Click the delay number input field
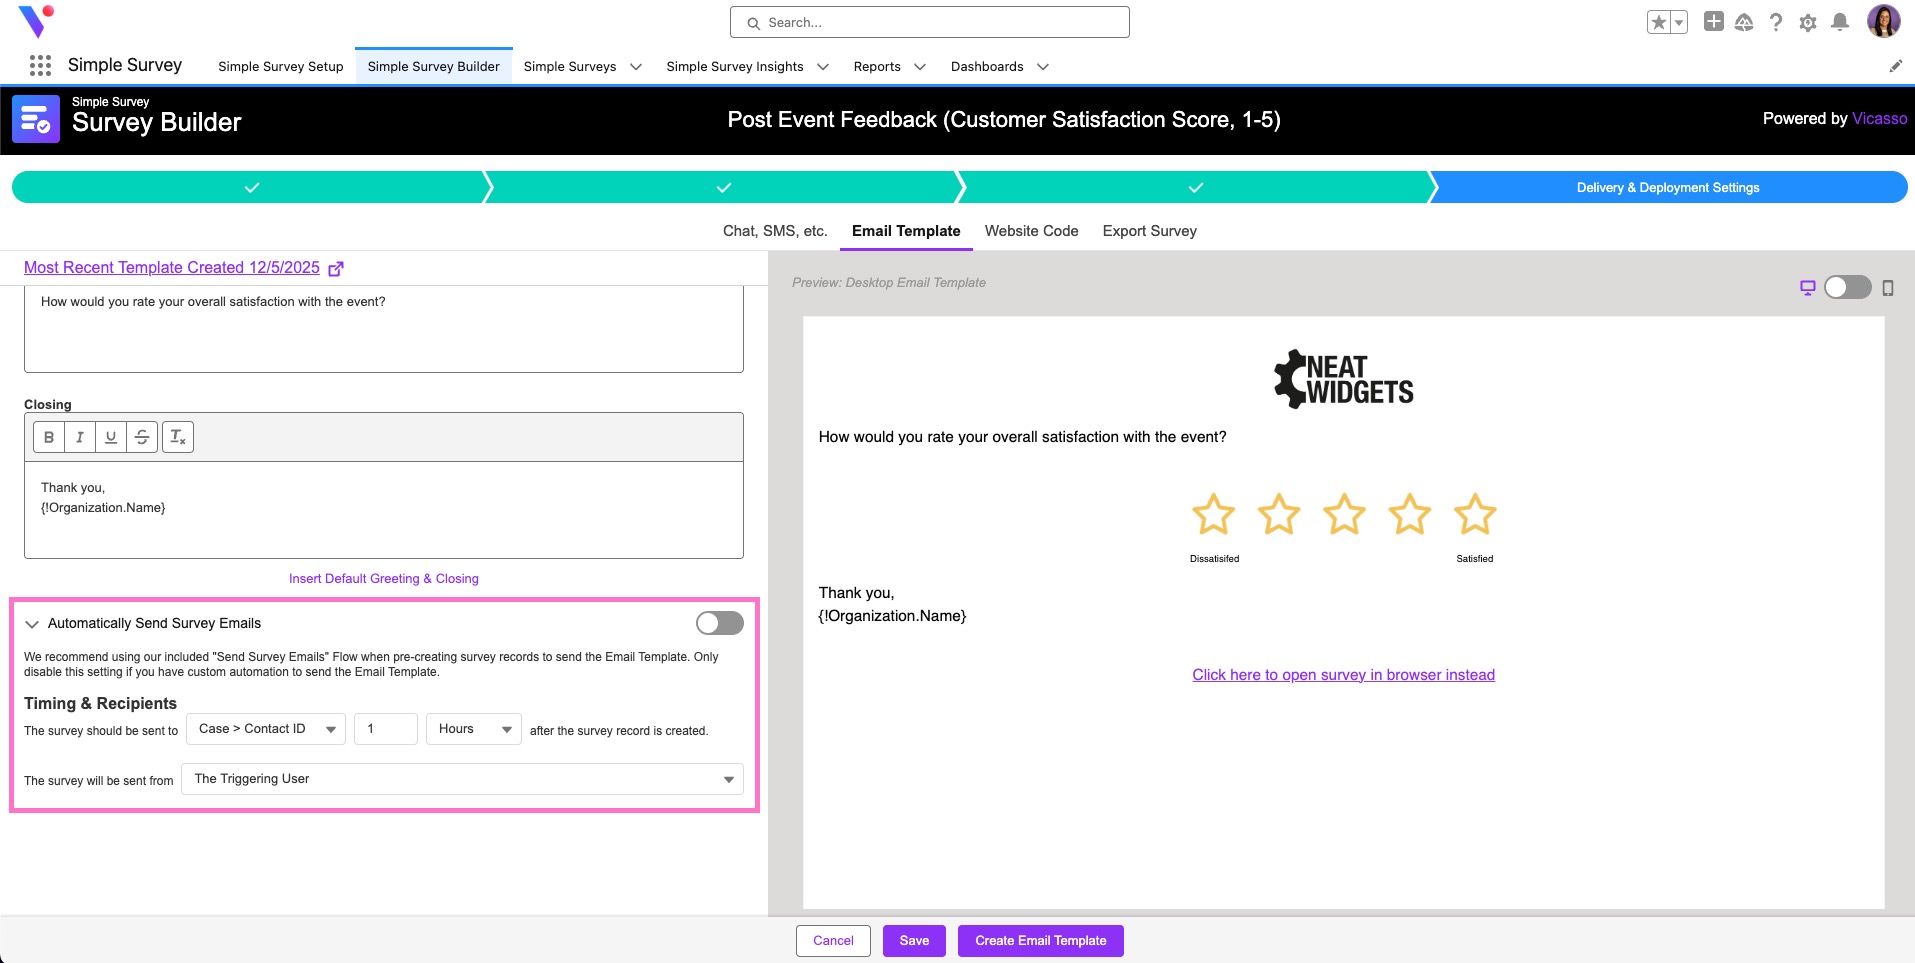Screen dimensions: 1915x963 (386, 729)
